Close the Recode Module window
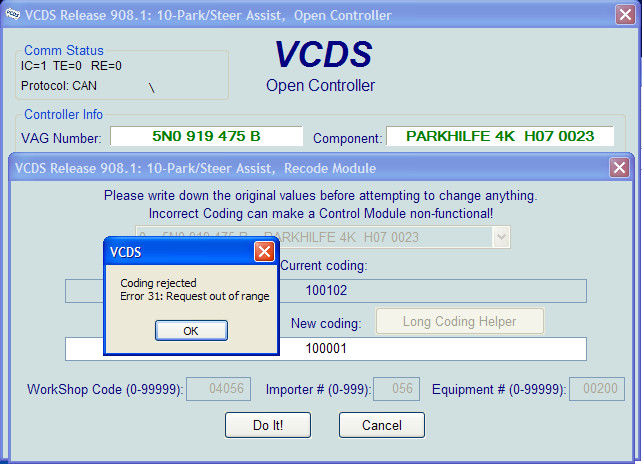Screen dimensions: 642x464 coord(619,168)
